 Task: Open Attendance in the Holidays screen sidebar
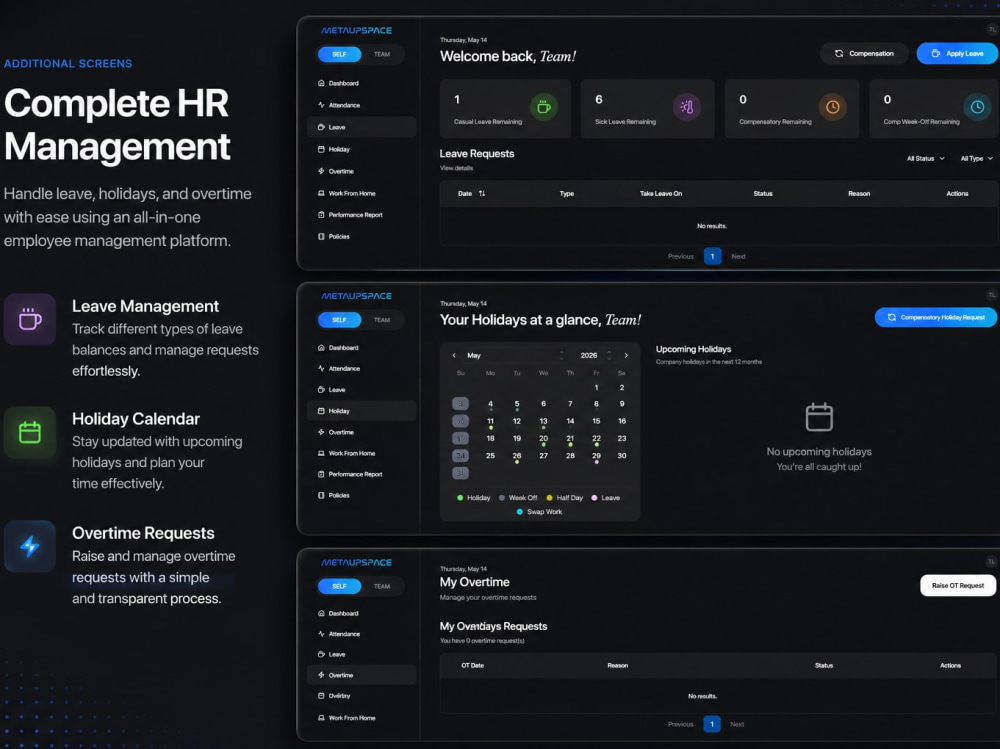pyautogui.click(x=362, y=368)
